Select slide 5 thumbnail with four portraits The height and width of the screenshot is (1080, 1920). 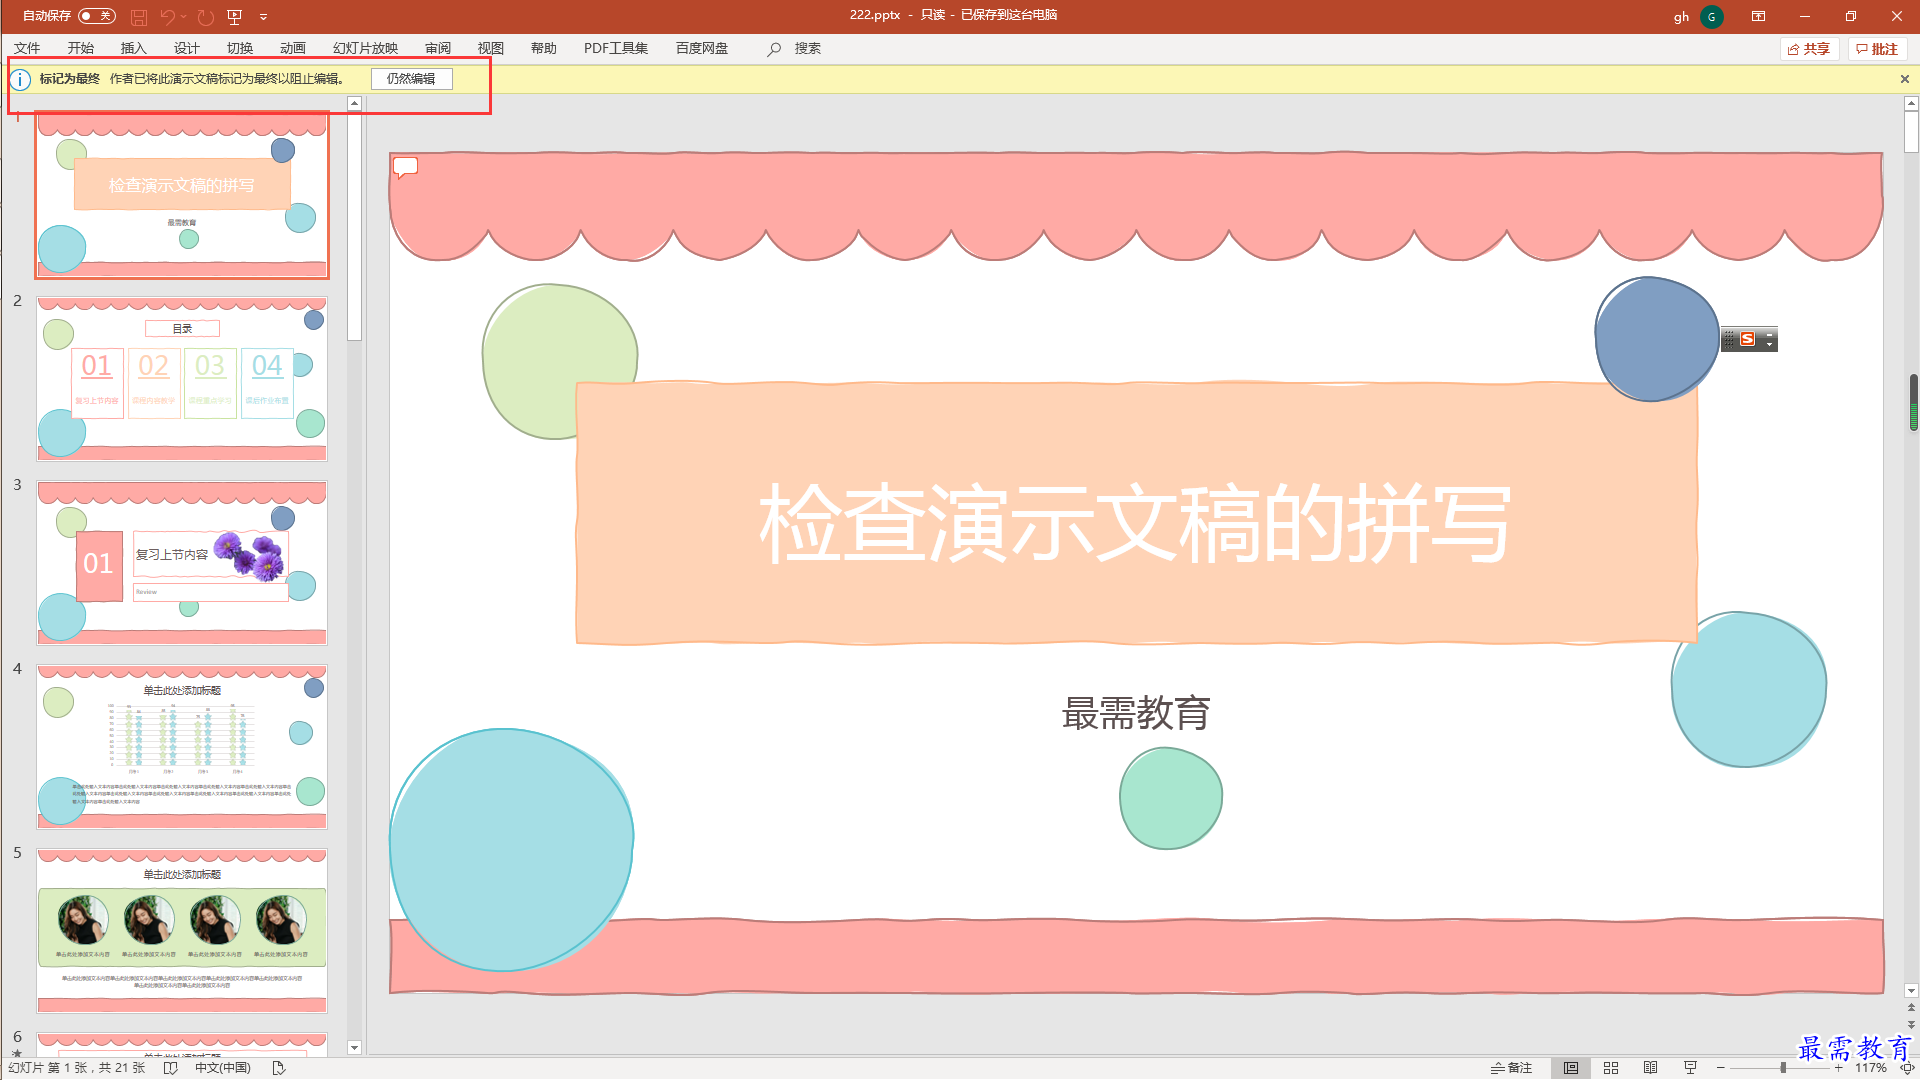click(182, 931)
